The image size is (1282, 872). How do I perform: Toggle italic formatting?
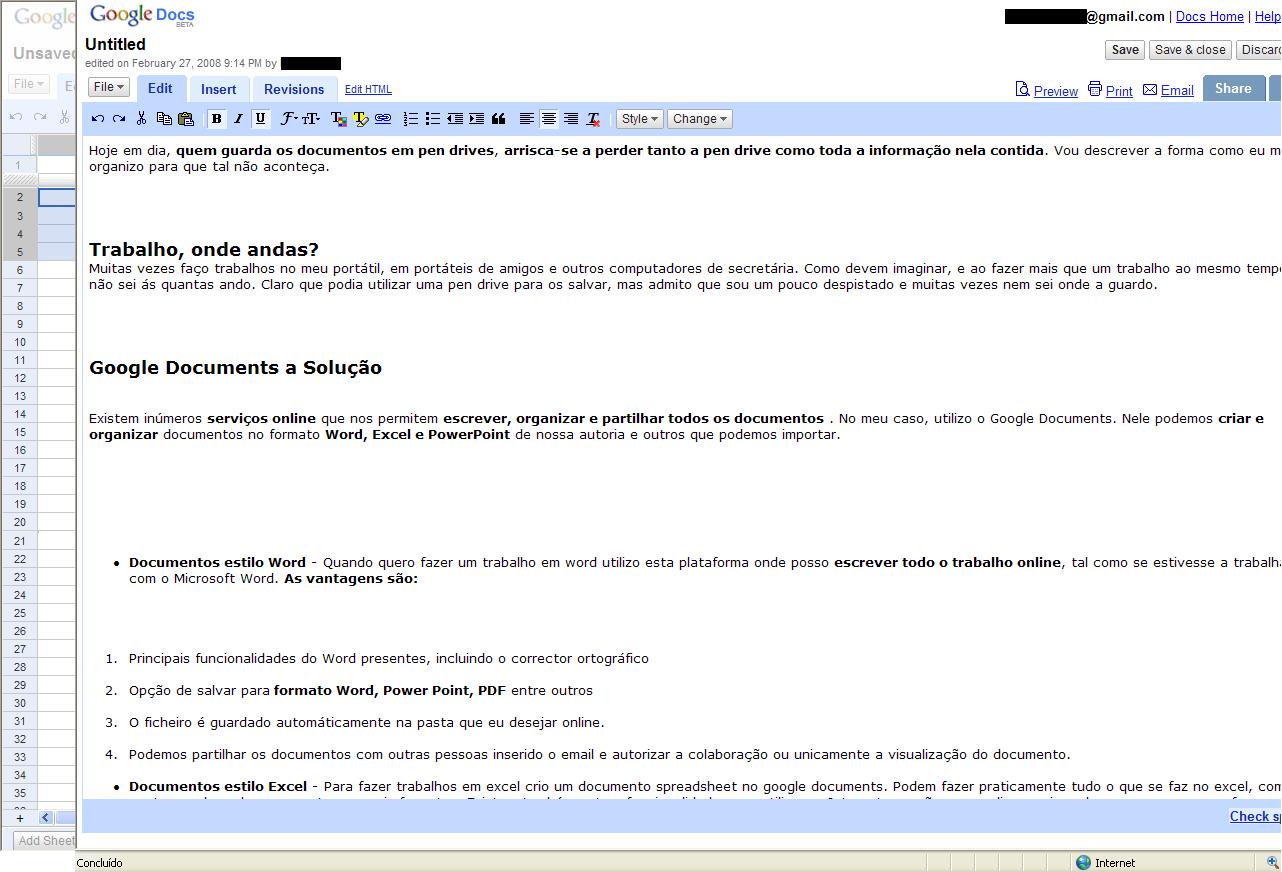pyautogui.click(x=238, y=119)
